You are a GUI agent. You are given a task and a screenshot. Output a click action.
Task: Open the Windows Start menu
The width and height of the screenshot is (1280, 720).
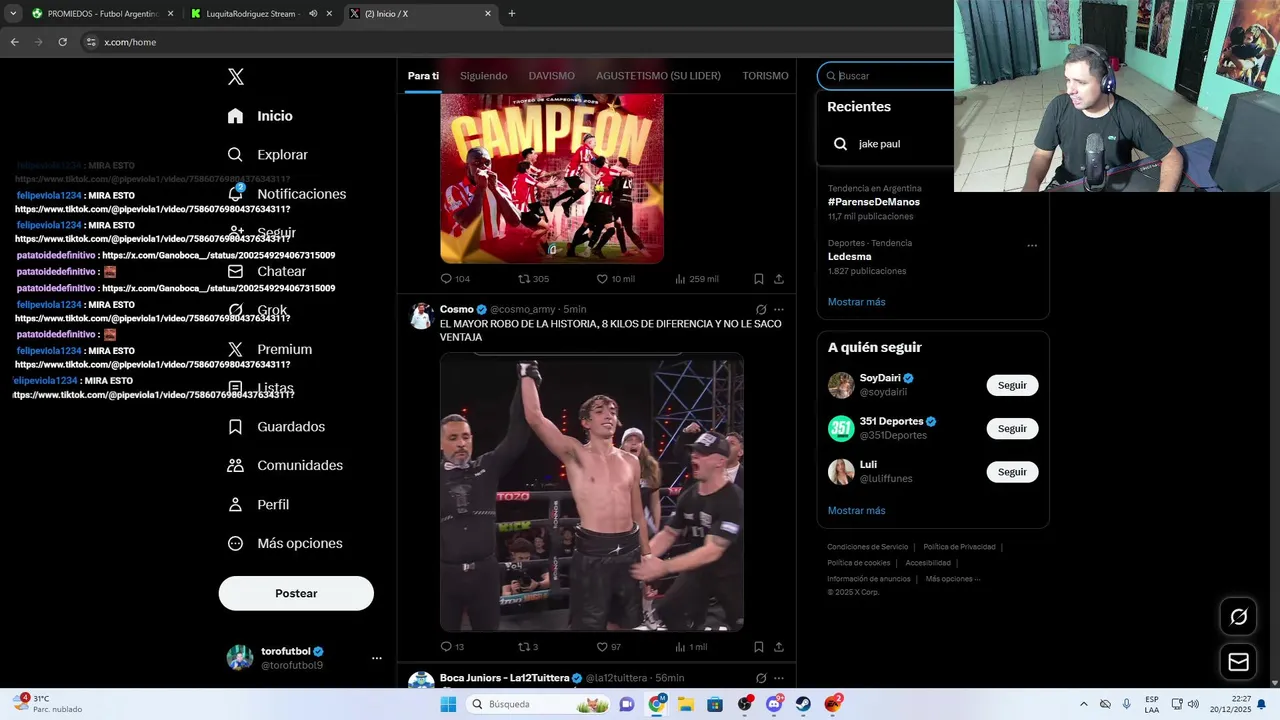pyautogui.click(x=448, y=704)
